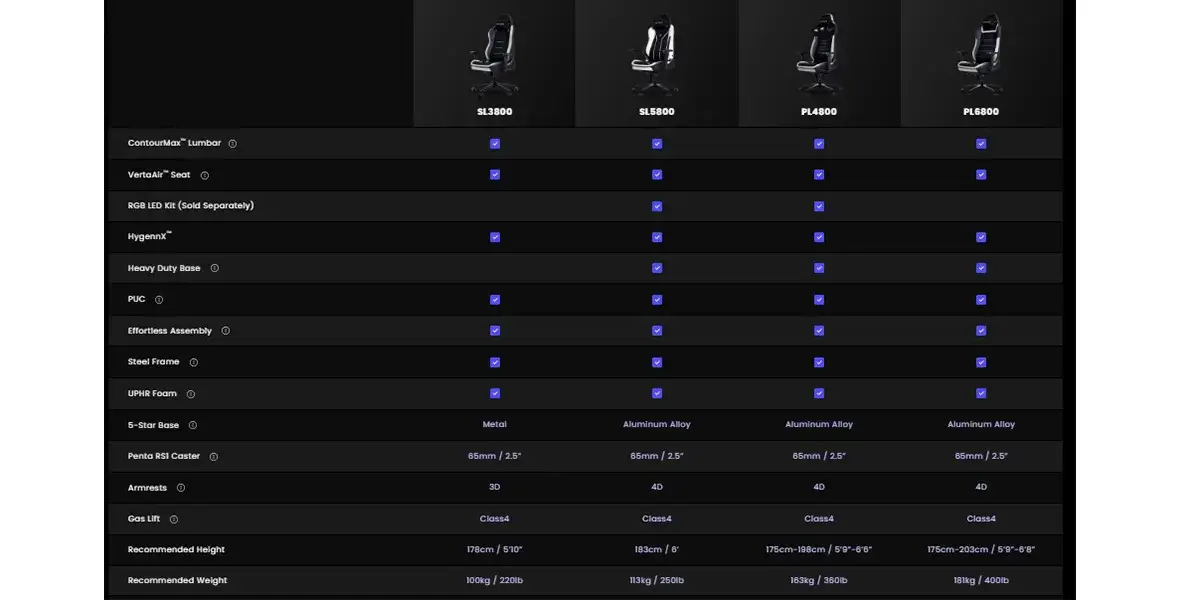Click PUC checkmark for SL3800
The width and height of the screenshot is (1200, 600).
pos(495,300)
